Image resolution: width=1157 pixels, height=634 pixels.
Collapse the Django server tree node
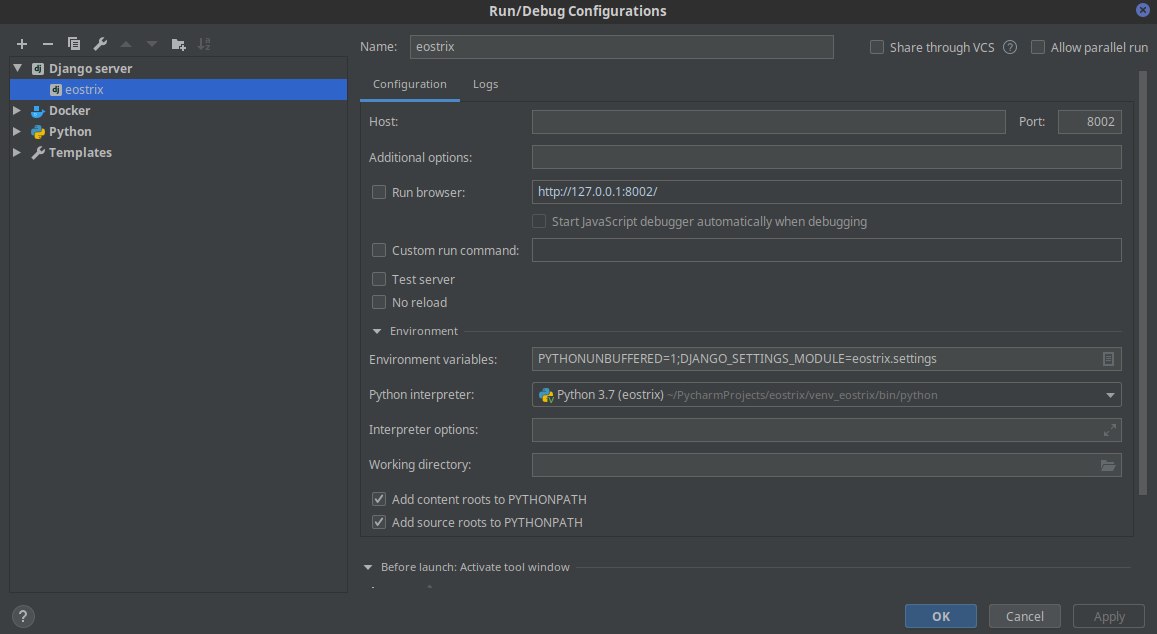click(x=18, y=68)
